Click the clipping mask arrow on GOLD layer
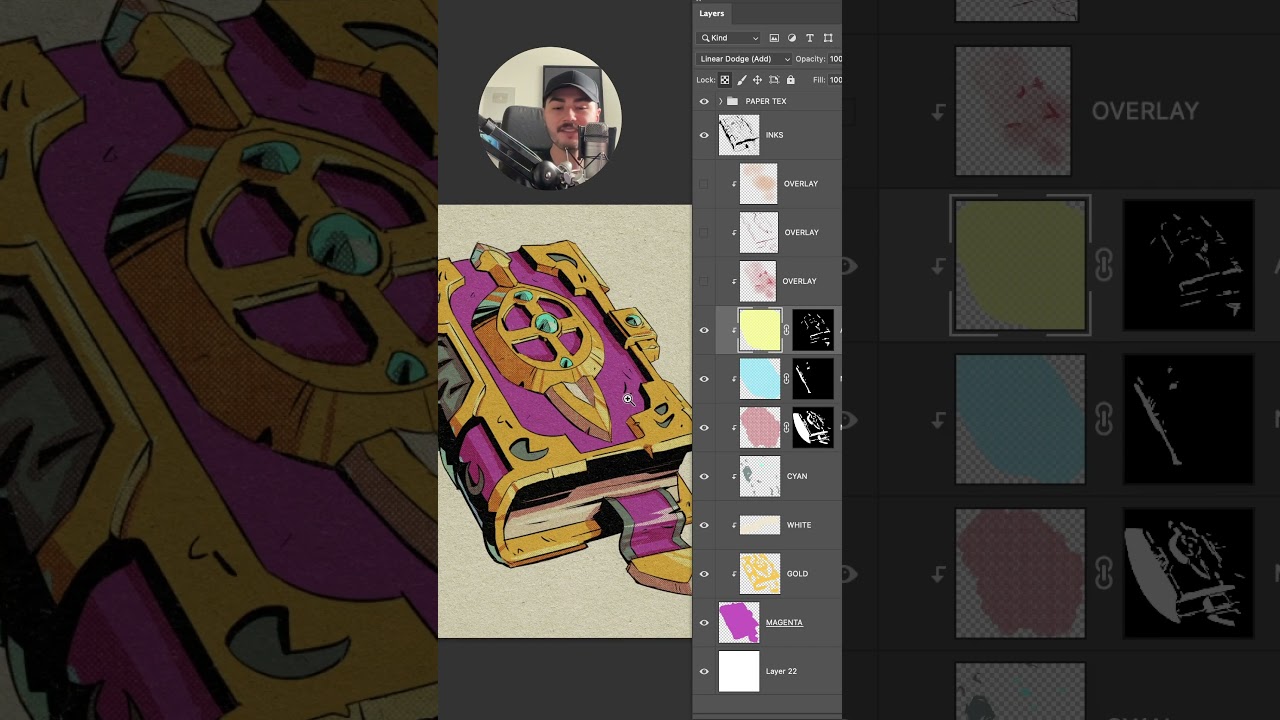 pos(733,574)
